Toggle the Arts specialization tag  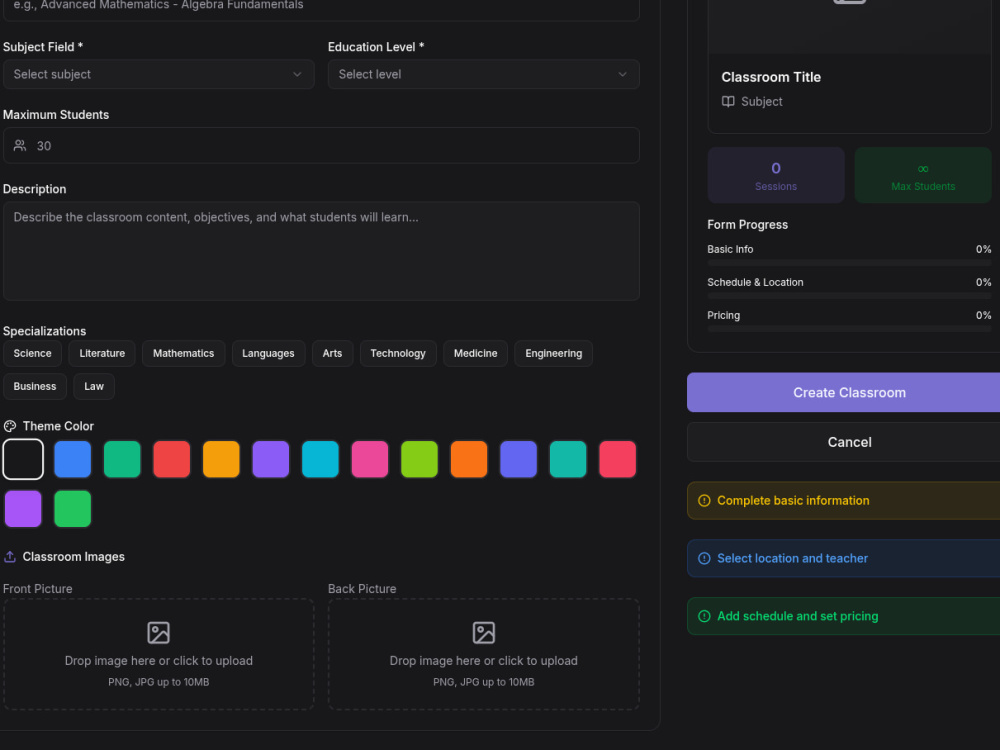click(x=332, y=353)
